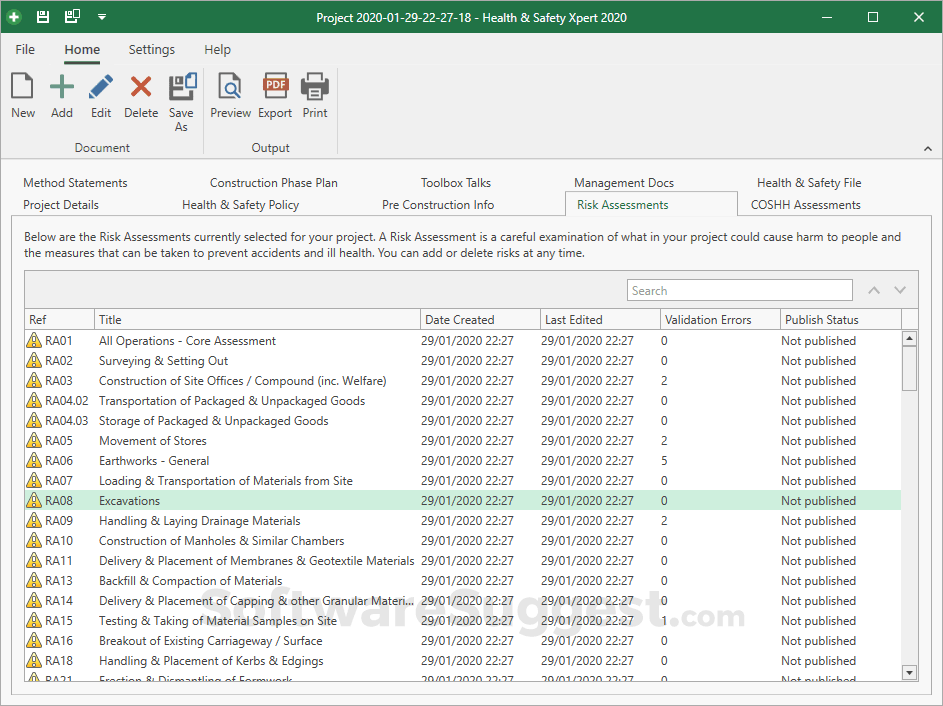Print using the Print icon
The image size is (943, 706).
[314, 95]
